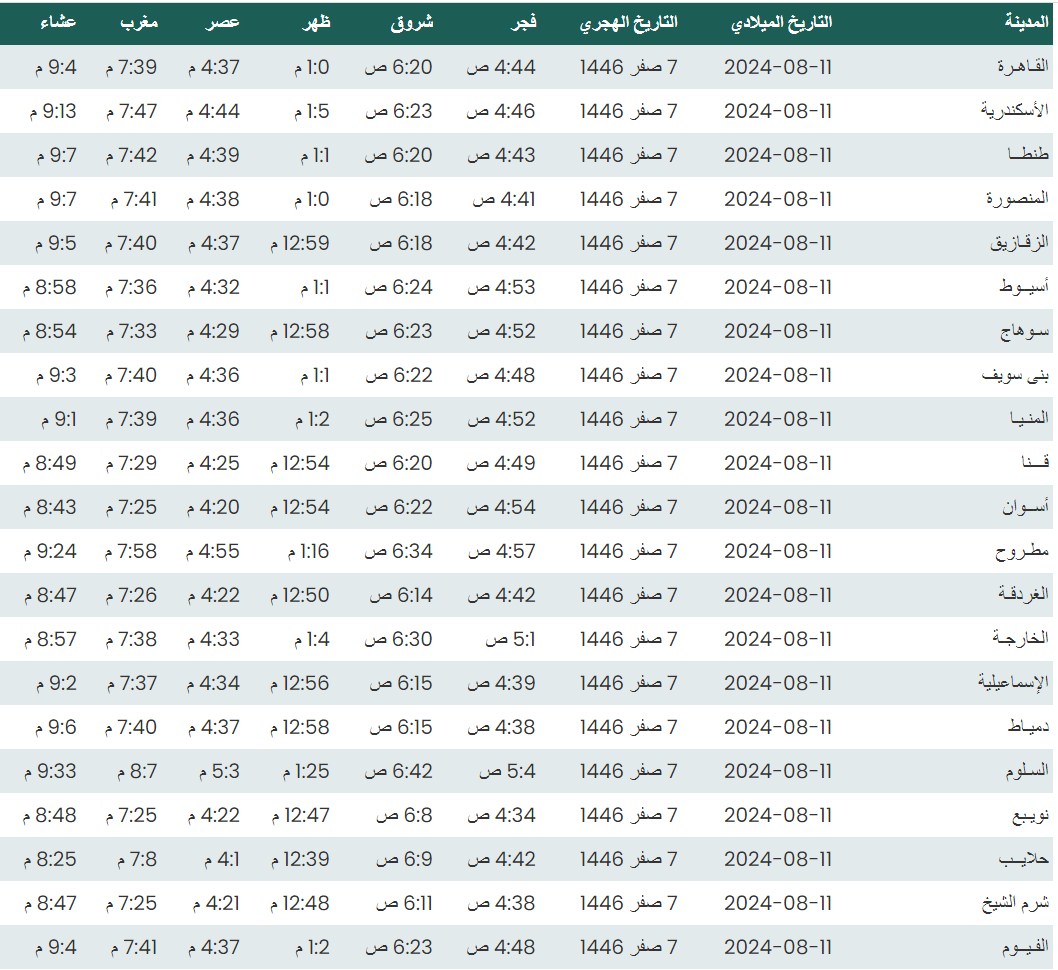The height and width of the screenshot is (970, 1058).
Task: Select the أسوان city cell
Action: click(x=1025, y=507)
